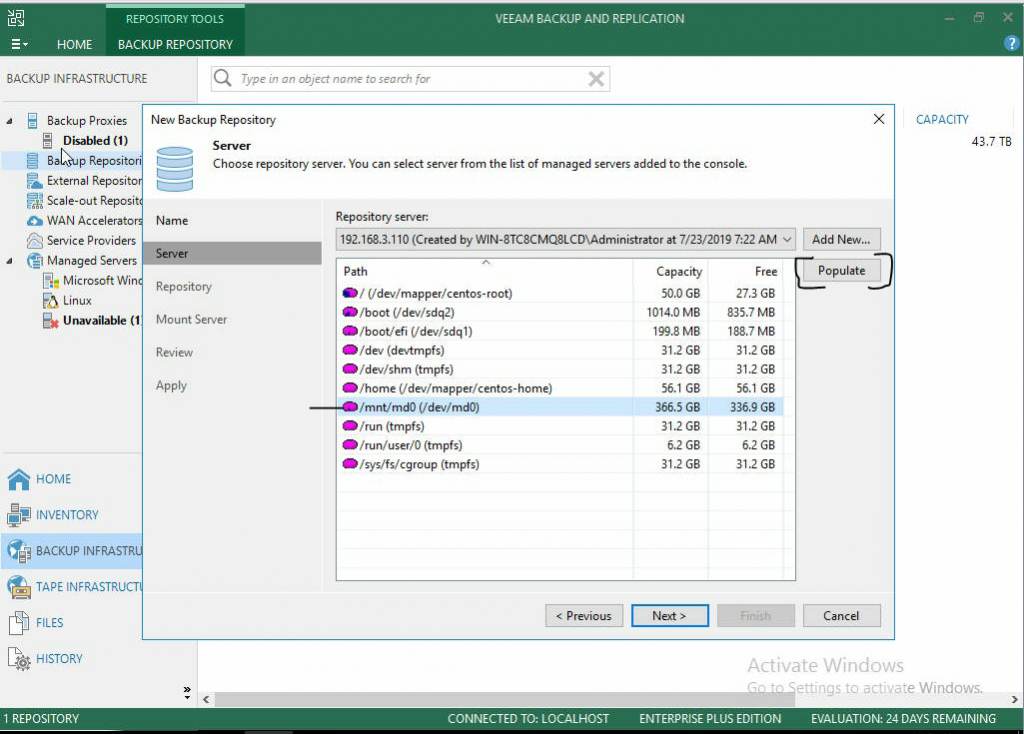Go to the Mount Server wizard step

coord(191,319)
